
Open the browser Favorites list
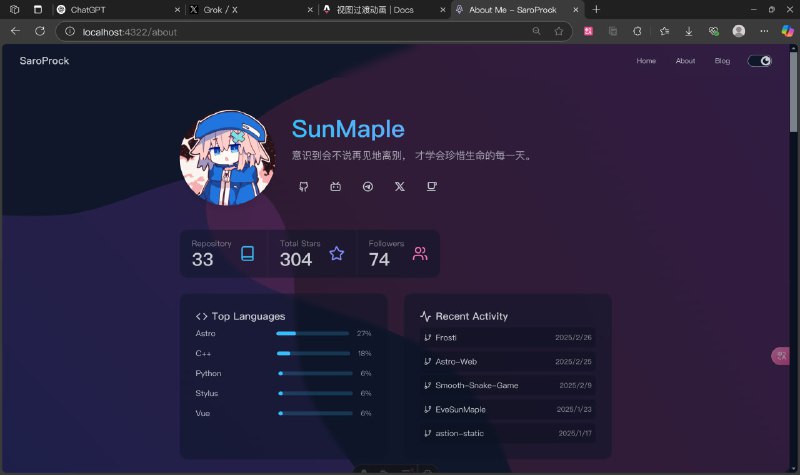click(x=664, y=31)
